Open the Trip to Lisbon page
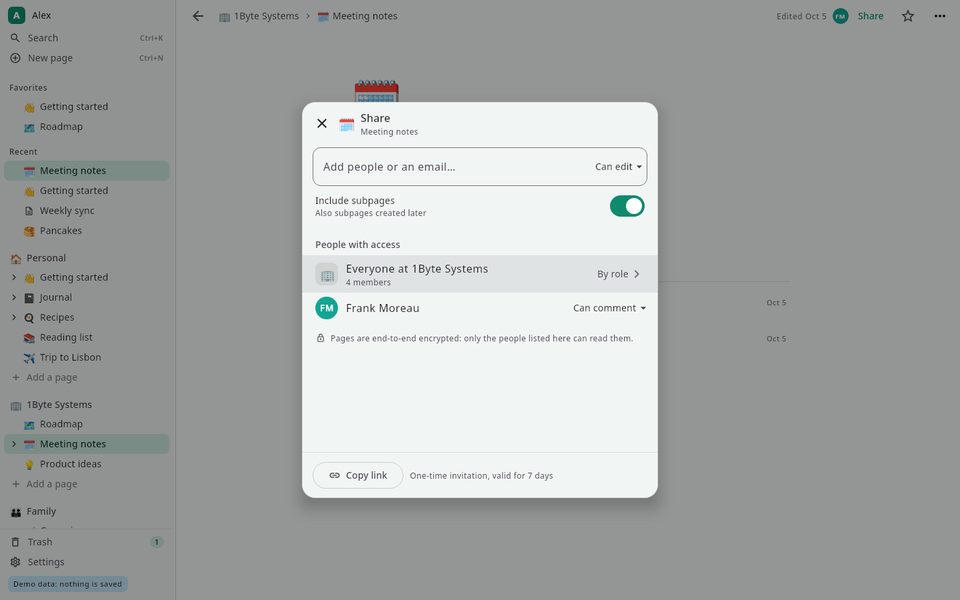Viewport: 960px width, 600px height. pos(86,358)
